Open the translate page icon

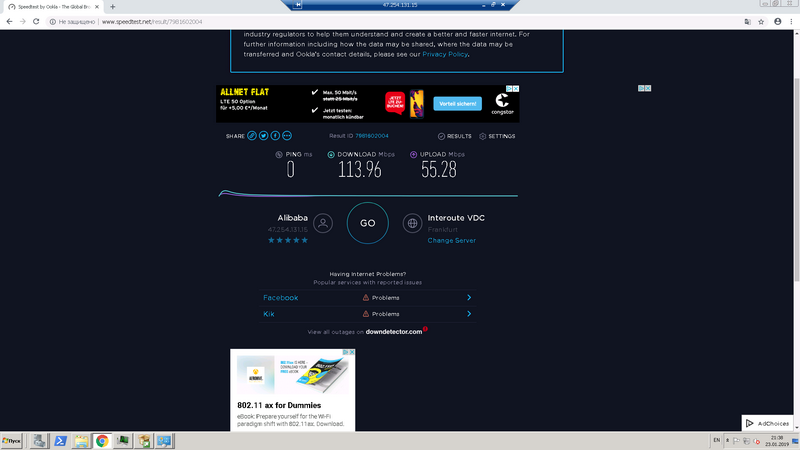747,21
